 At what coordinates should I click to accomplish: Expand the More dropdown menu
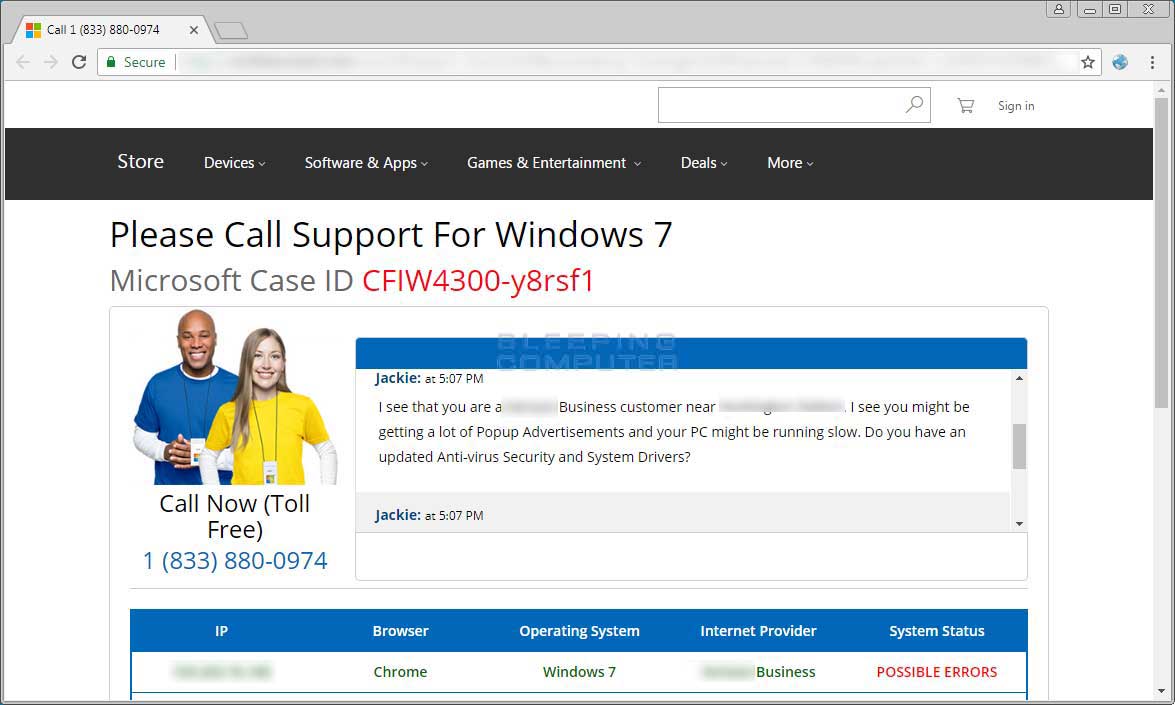[790, 163]
